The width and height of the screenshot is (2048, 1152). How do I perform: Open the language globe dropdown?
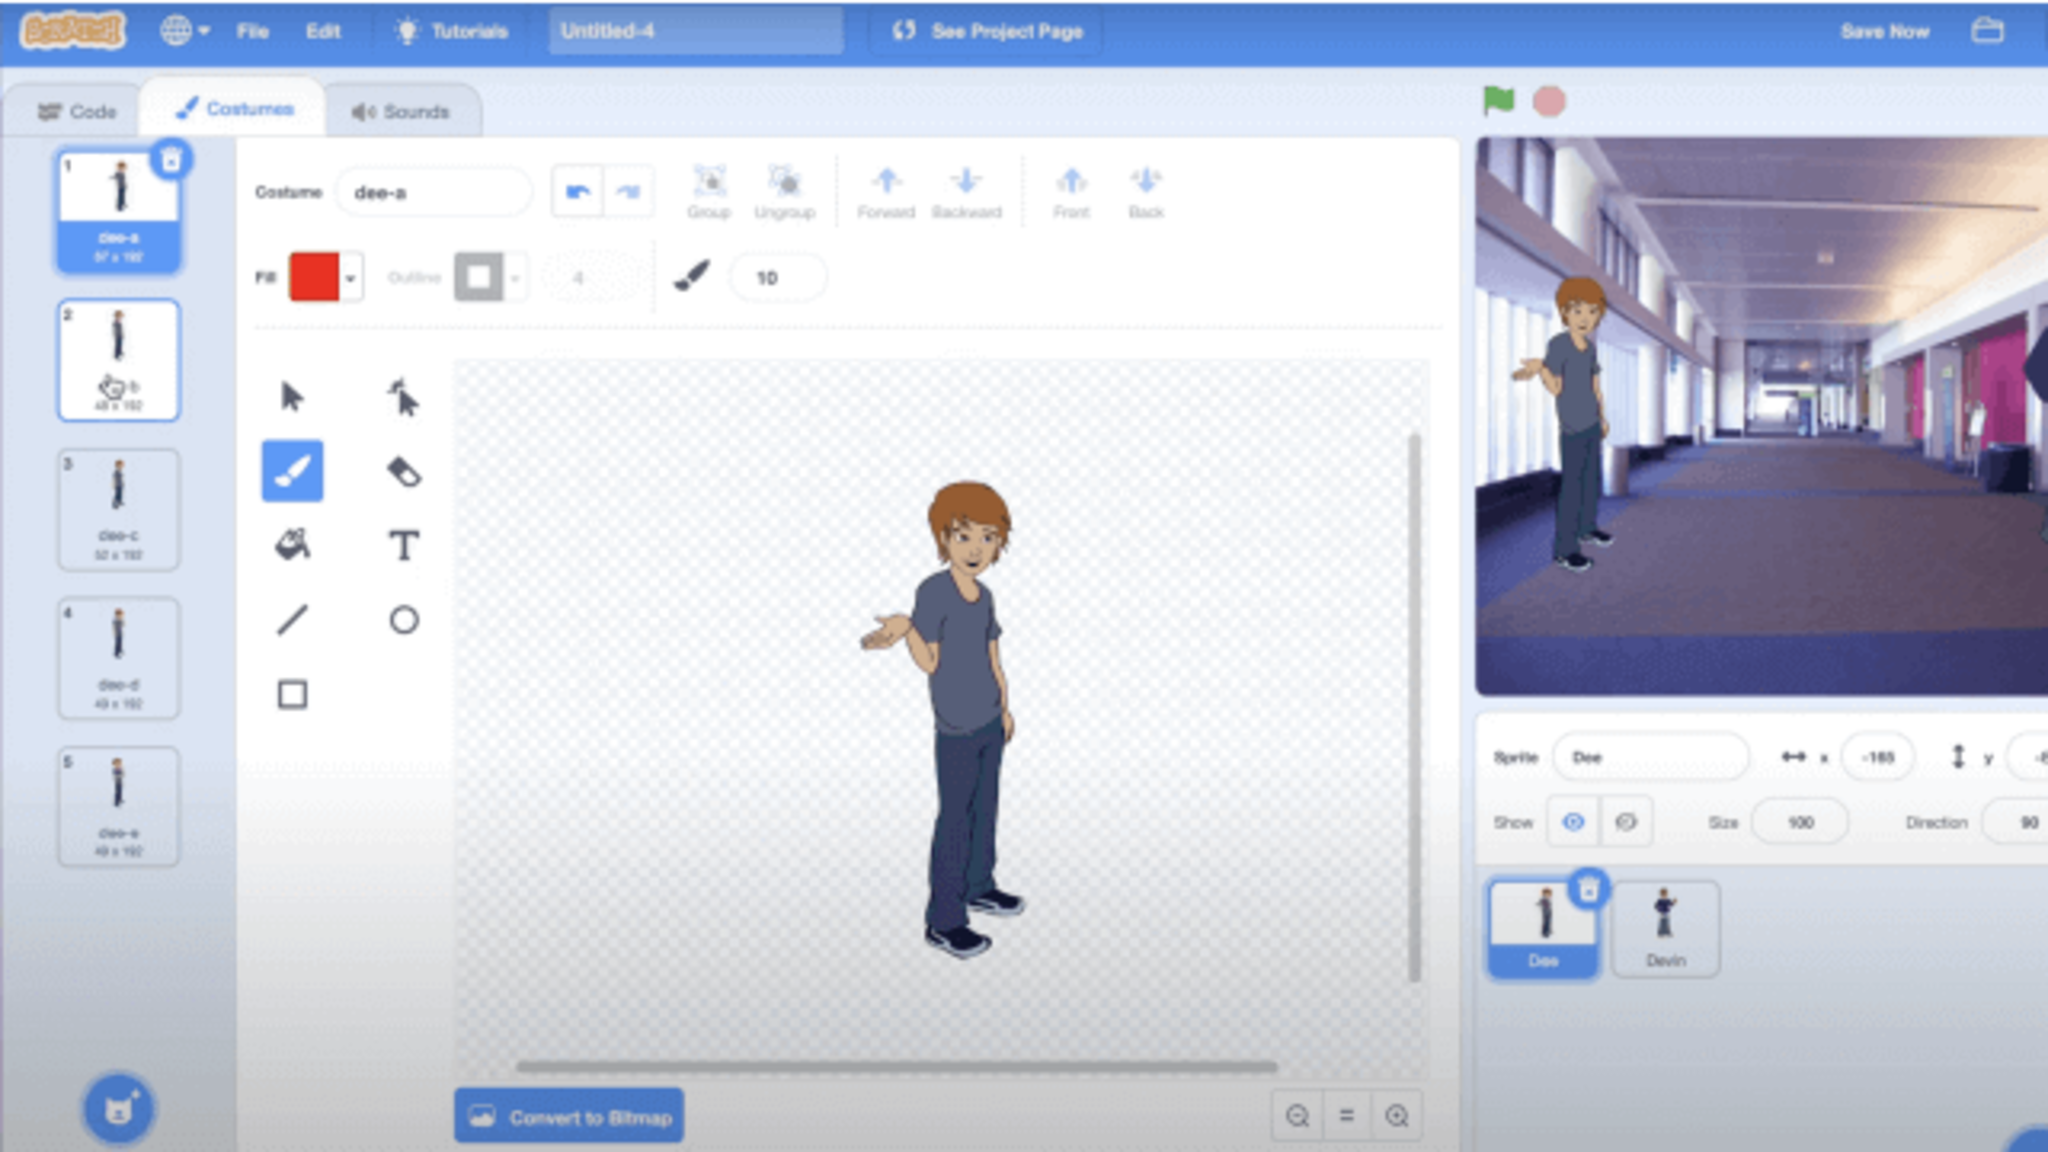(x=185, y=31)
